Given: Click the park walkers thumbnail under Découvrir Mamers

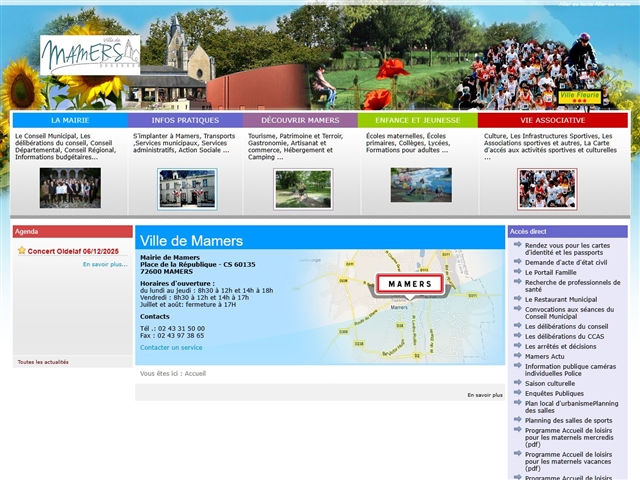Looking at the screenshot, I should 303,189.
